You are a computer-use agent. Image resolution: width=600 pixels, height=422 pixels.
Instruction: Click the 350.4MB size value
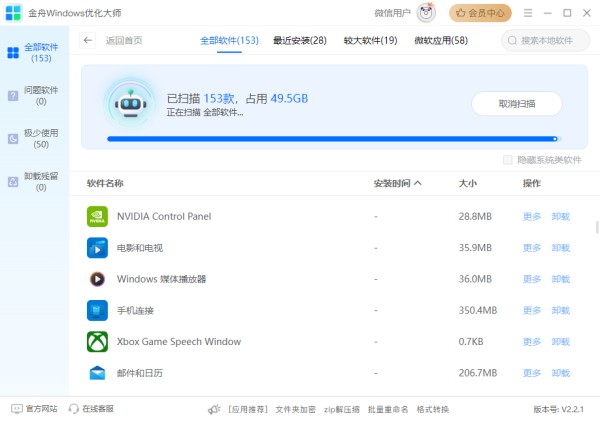tap(478, 310)
